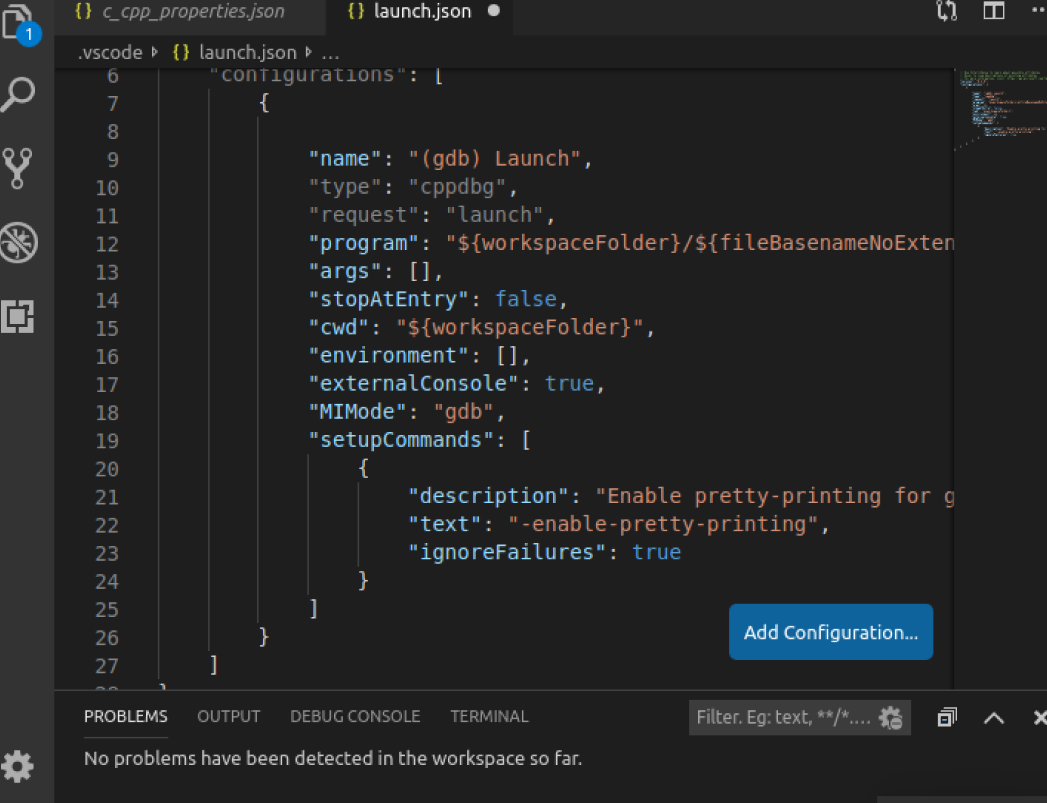Click the ${workspaceFolder} program path value on line 12
This screenshot has height=803, width=1047.
pos(700,243)
